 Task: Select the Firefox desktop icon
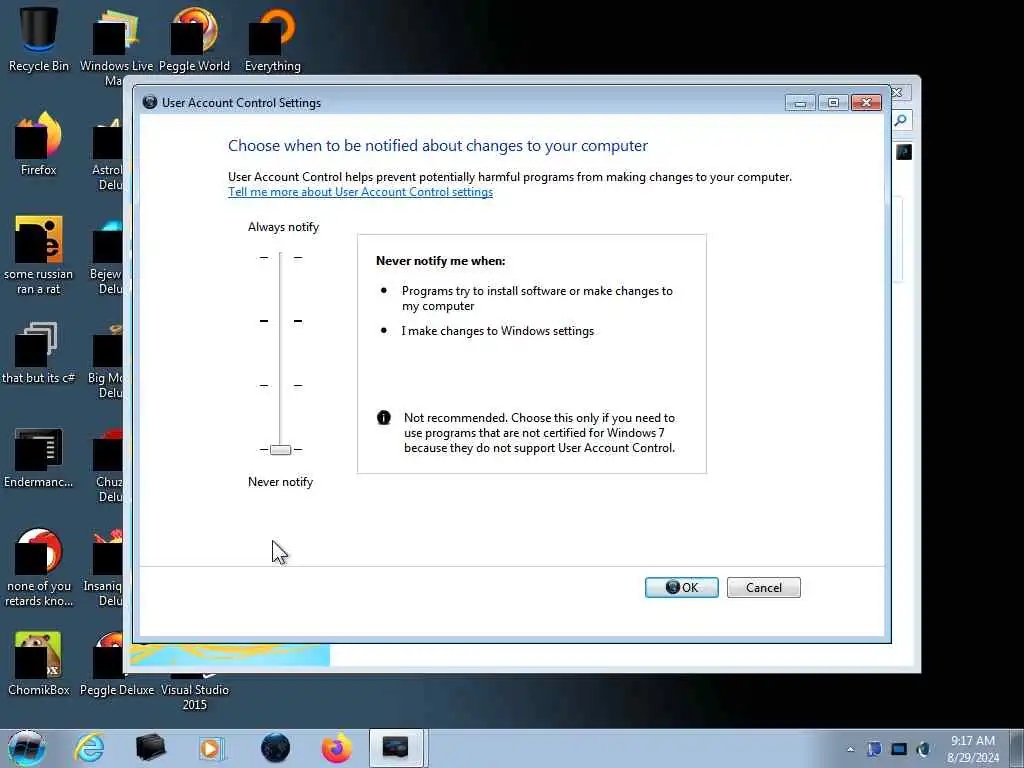pyautogui.click(x=39, y=142)
